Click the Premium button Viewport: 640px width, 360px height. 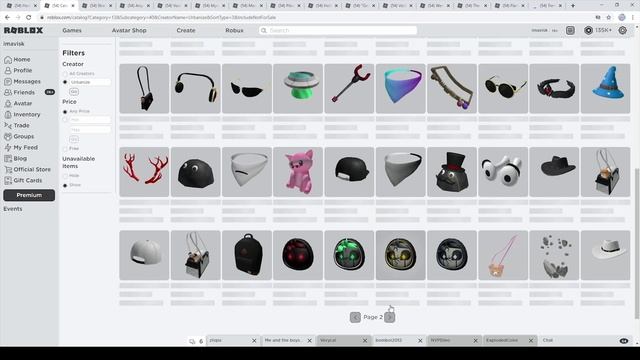tap(29, 196)
